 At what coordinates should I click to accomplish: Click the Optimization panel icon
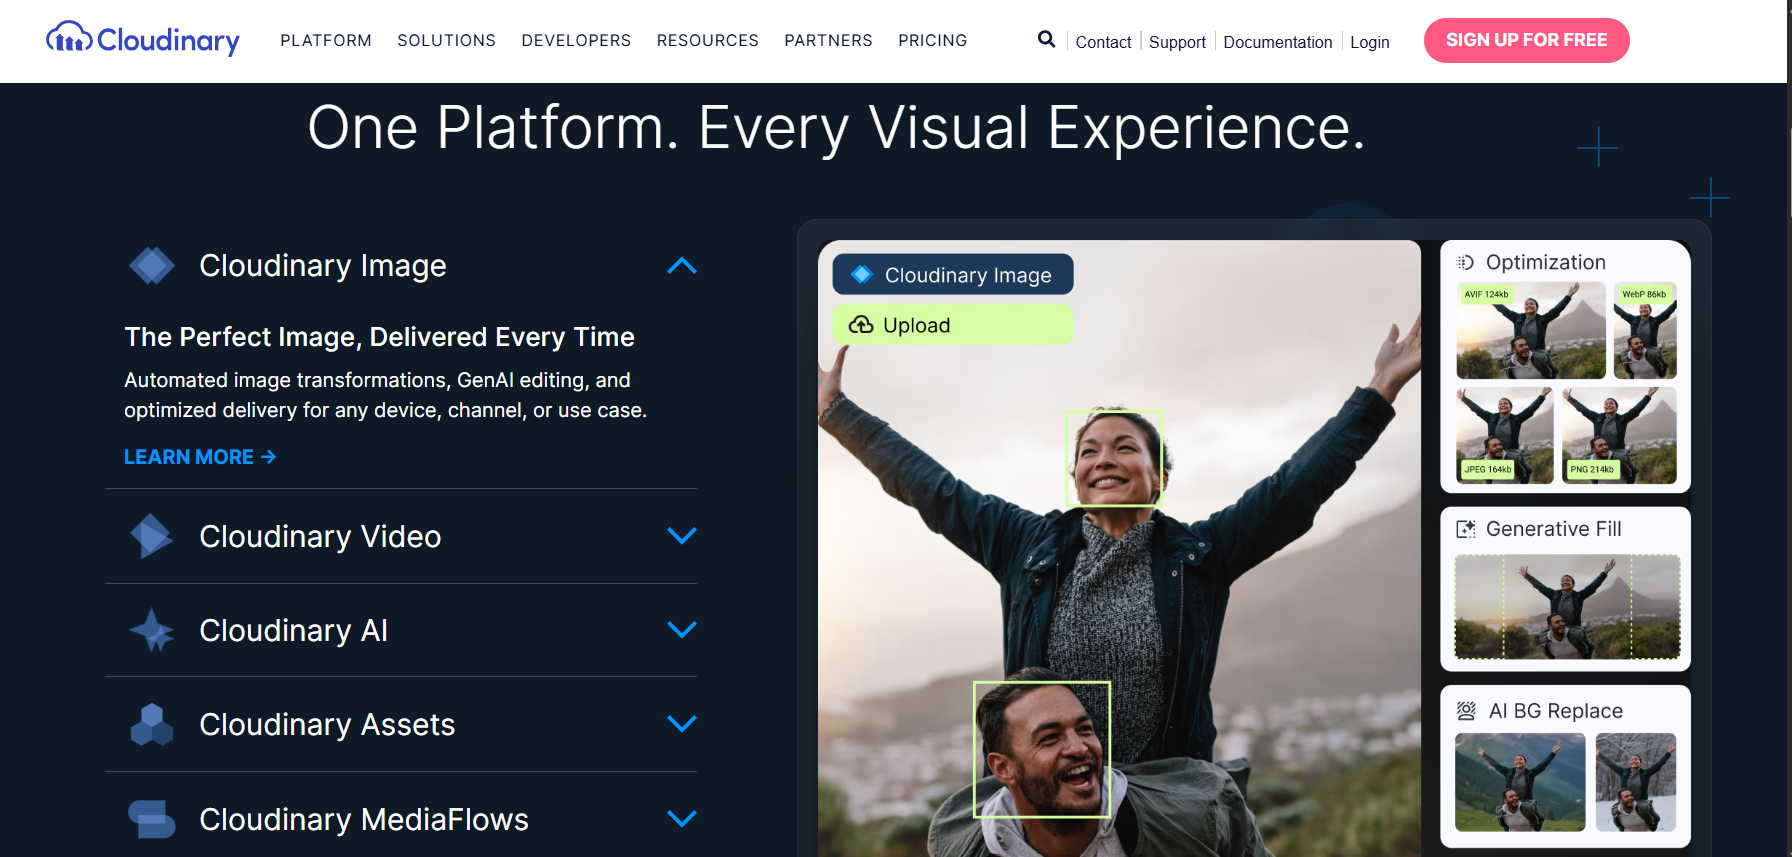click(1465, 263)
